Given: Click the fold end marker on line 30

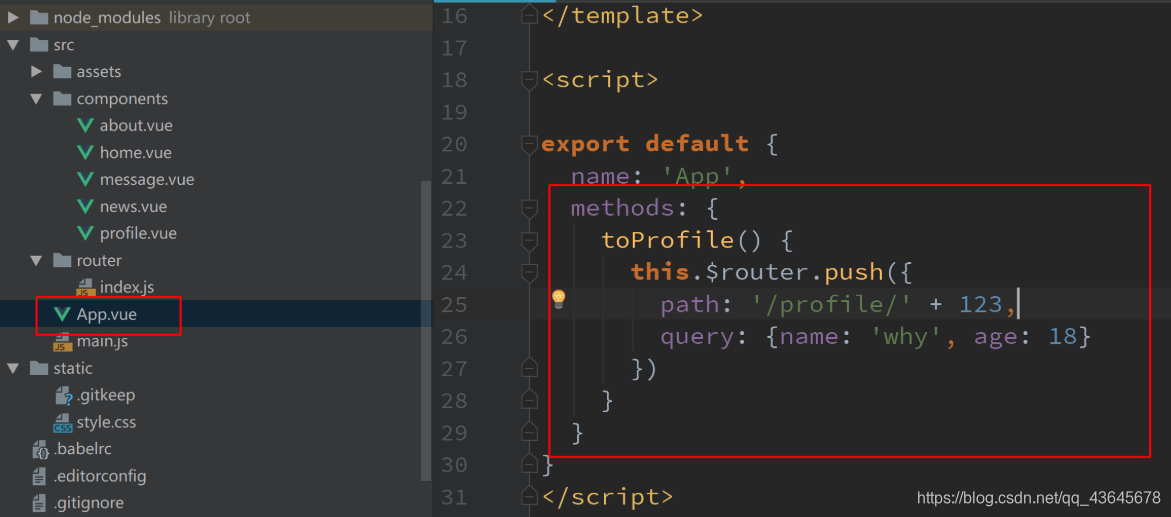Looking at the screenshot, I should [x=529, y=464].
